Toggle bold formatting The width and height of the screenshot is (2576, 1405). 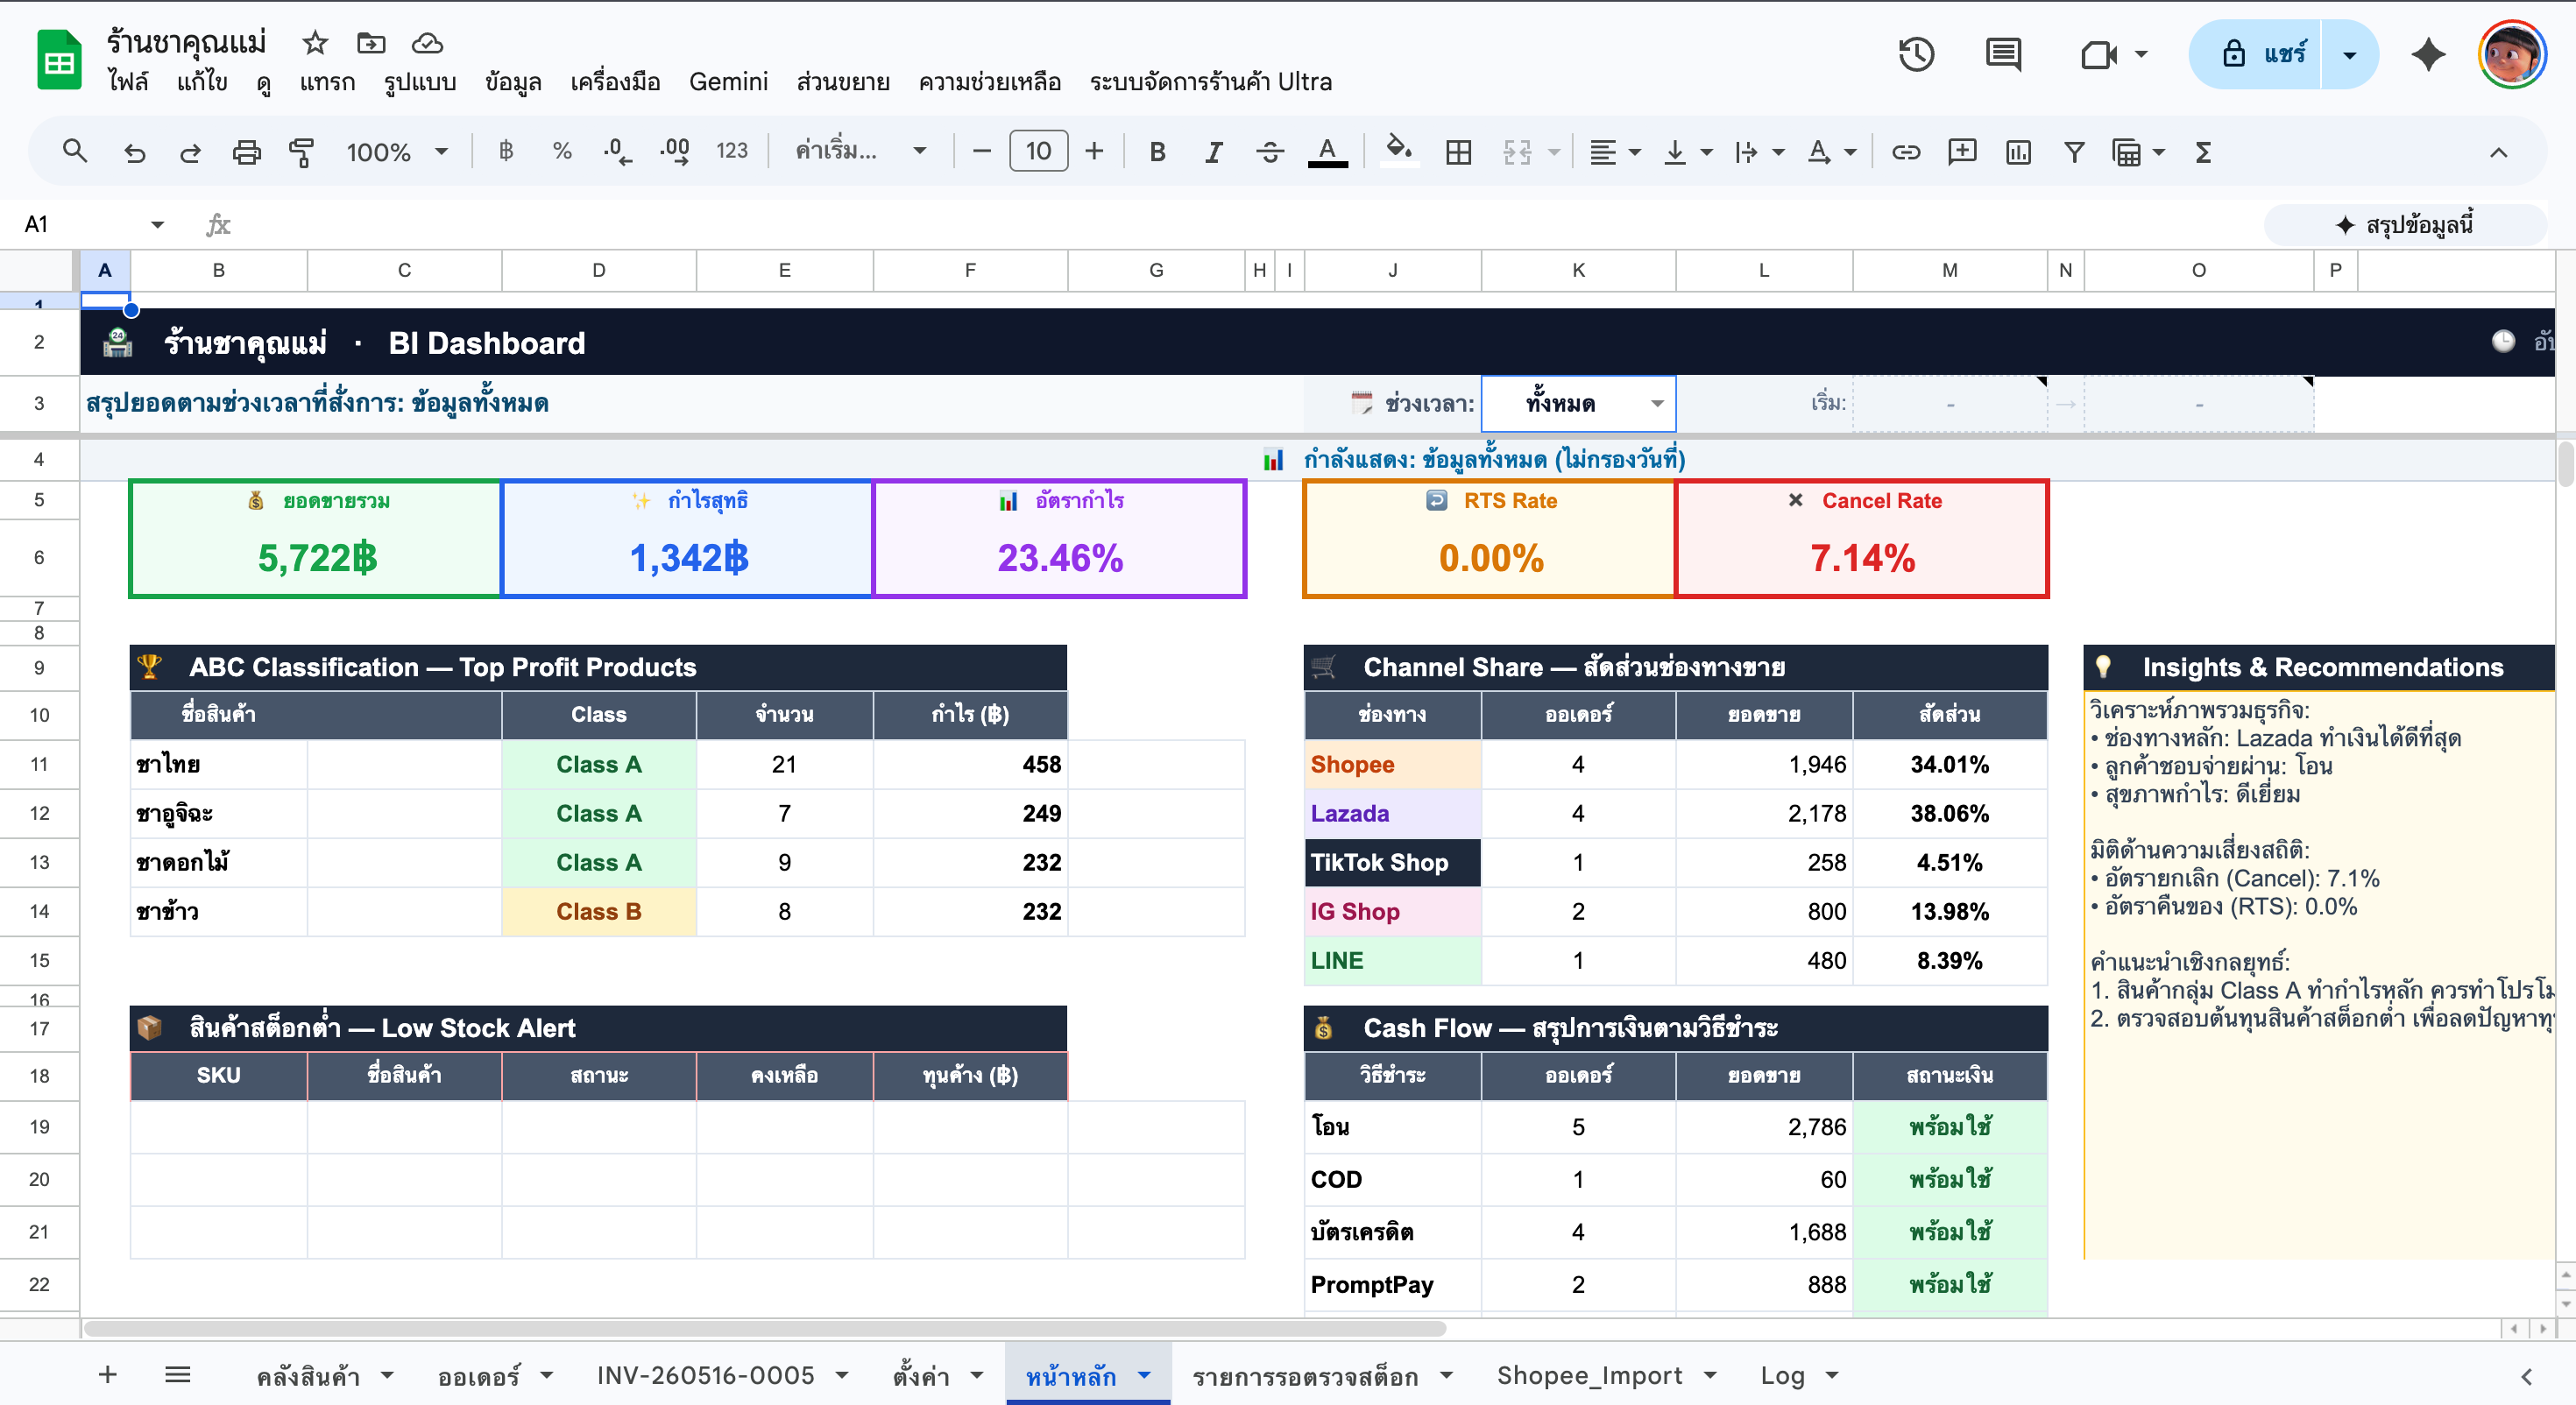1157,152
